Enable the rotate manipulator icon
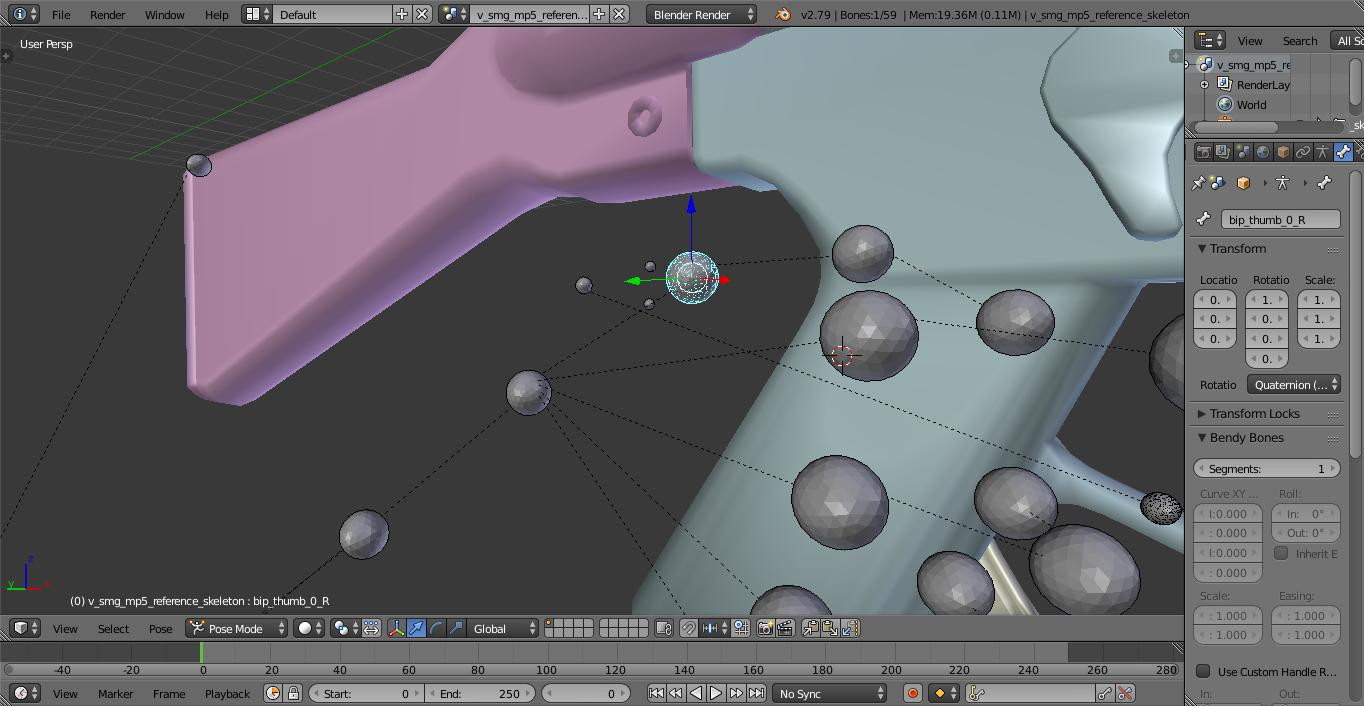Screen dimensions: 1364x706 click(x=436, y=628)
